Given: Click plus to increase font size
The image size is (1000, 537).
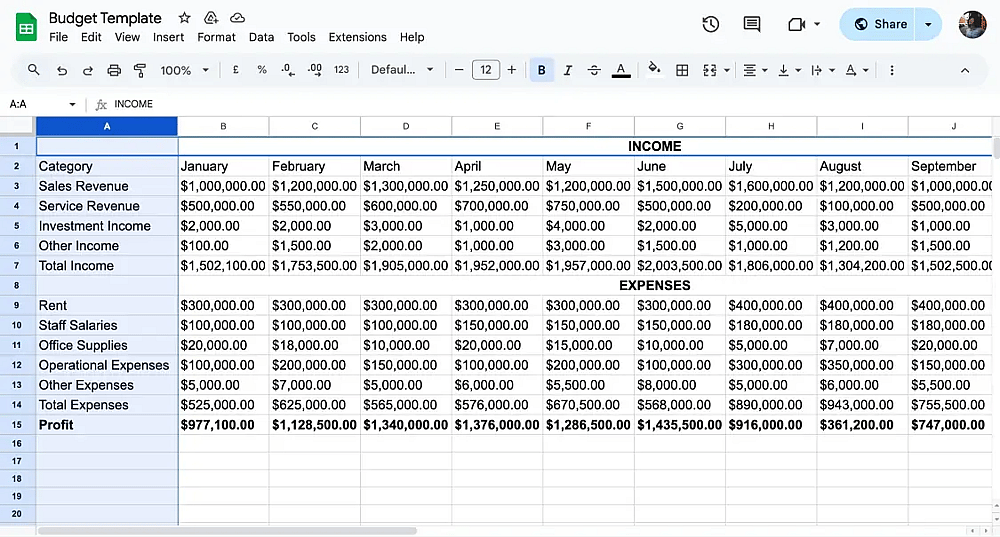Looking at the screenshot, I should tap(511, 70).
